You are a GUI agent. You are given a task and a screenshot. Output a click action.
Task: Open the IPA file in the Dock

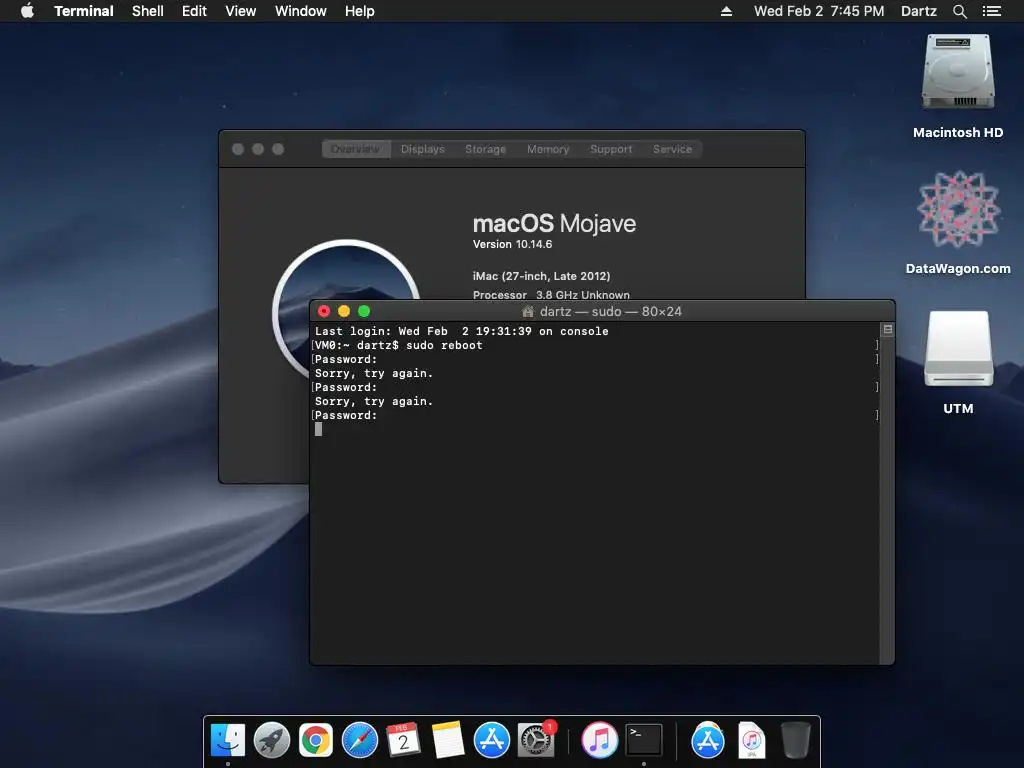[752, 740]
